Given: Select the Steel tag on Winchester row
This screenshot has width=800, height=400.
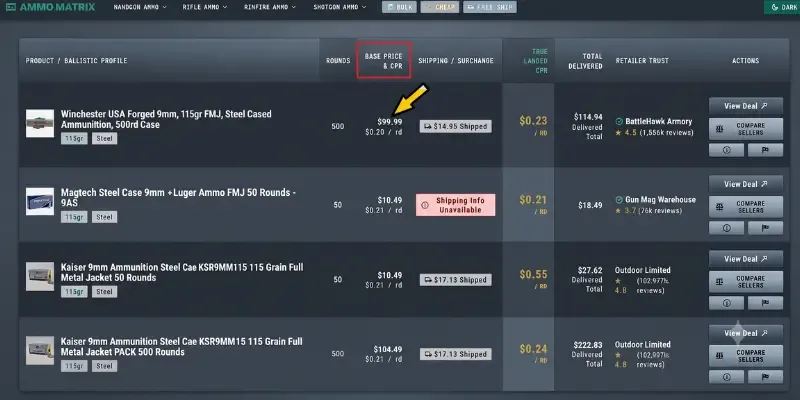Looking at the screenshot, I should 105,138.
